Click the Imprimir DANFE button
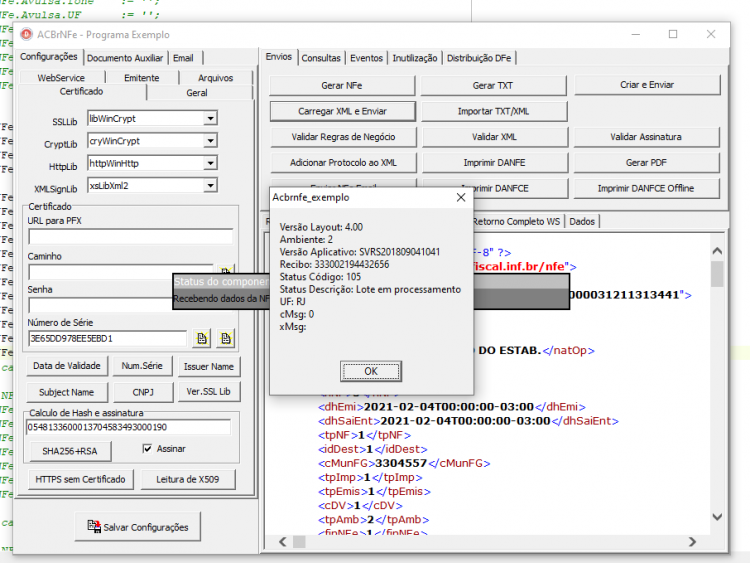Viewport: 750px width, 563px height. click(495, 163)
